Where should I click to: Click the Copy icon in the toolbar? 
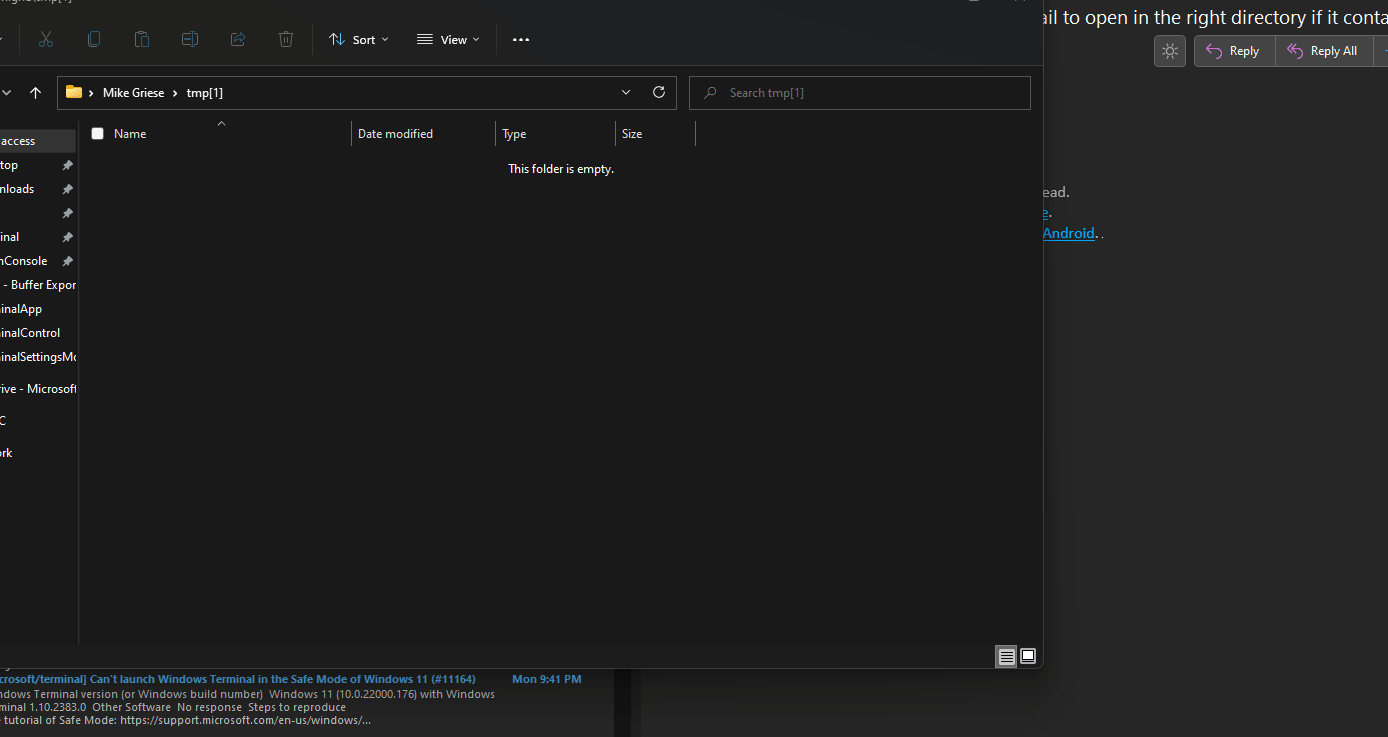(x=93, y=39)
